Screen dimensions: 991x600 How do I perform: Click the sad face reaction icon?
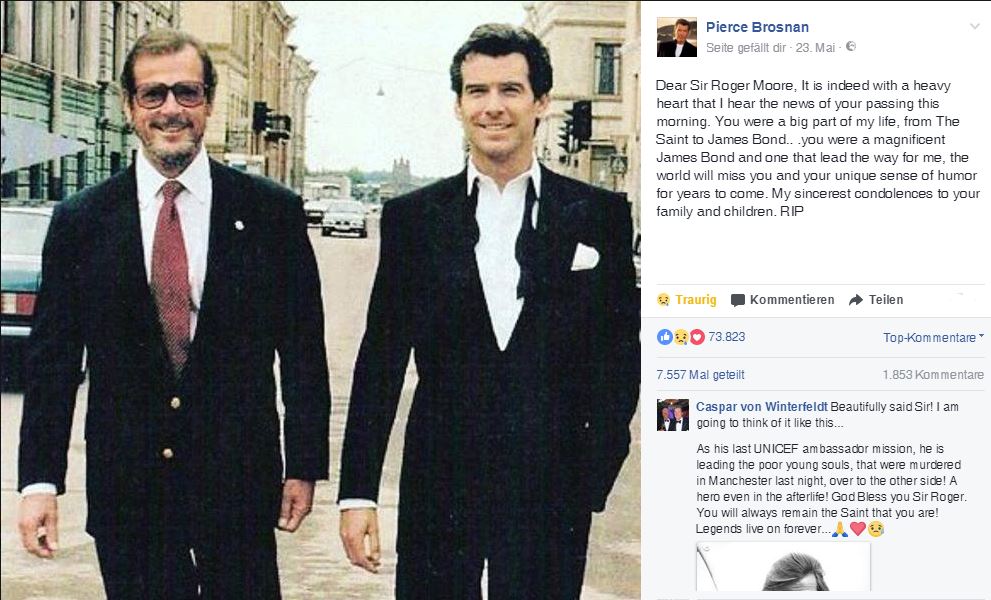click(681, 337)
